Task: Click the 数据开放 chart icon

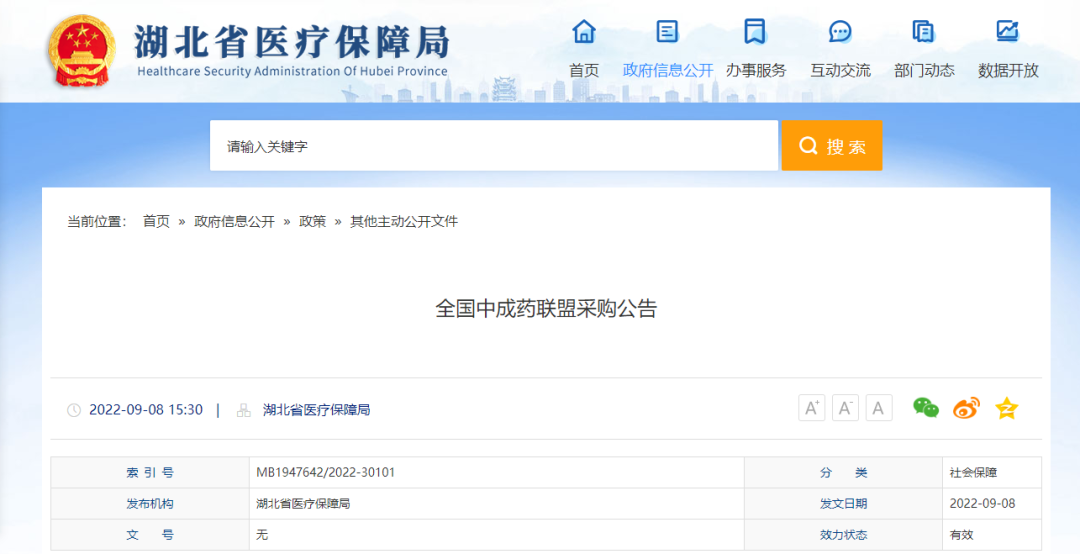Action: click(1007, 32)
